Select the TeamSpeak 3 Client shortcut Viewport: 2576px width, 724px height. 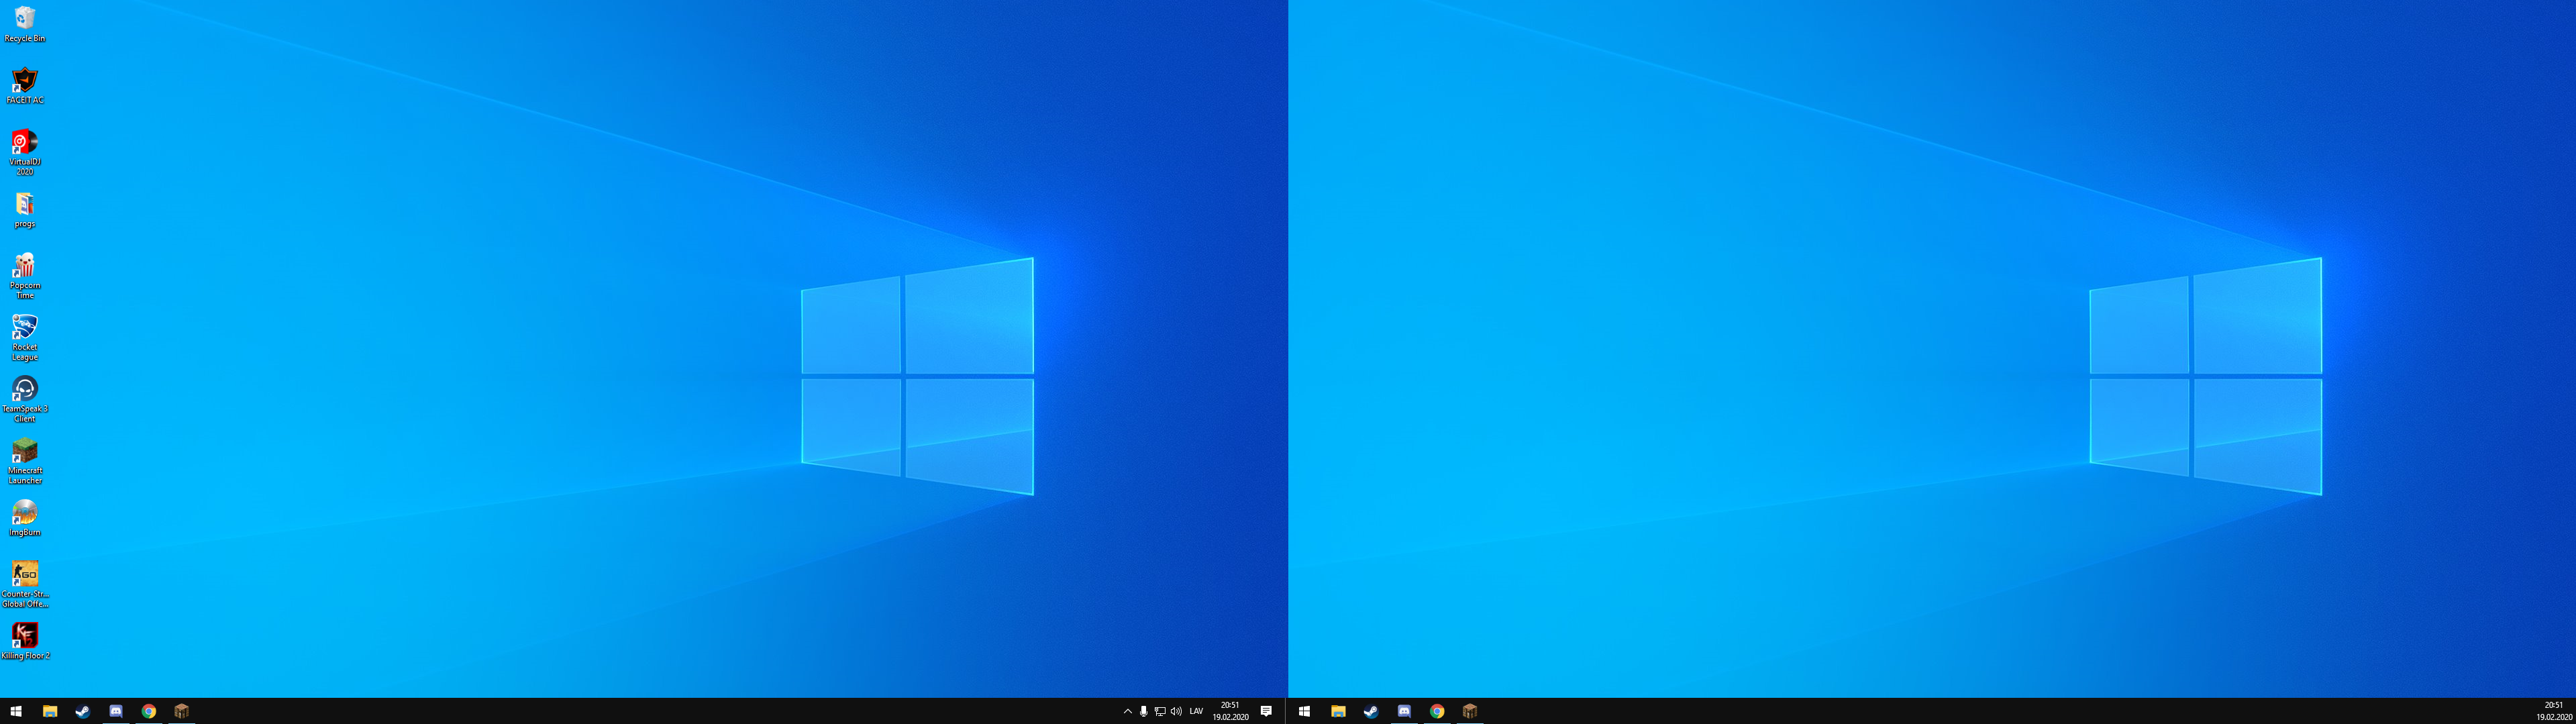click(x=25, y=399)
